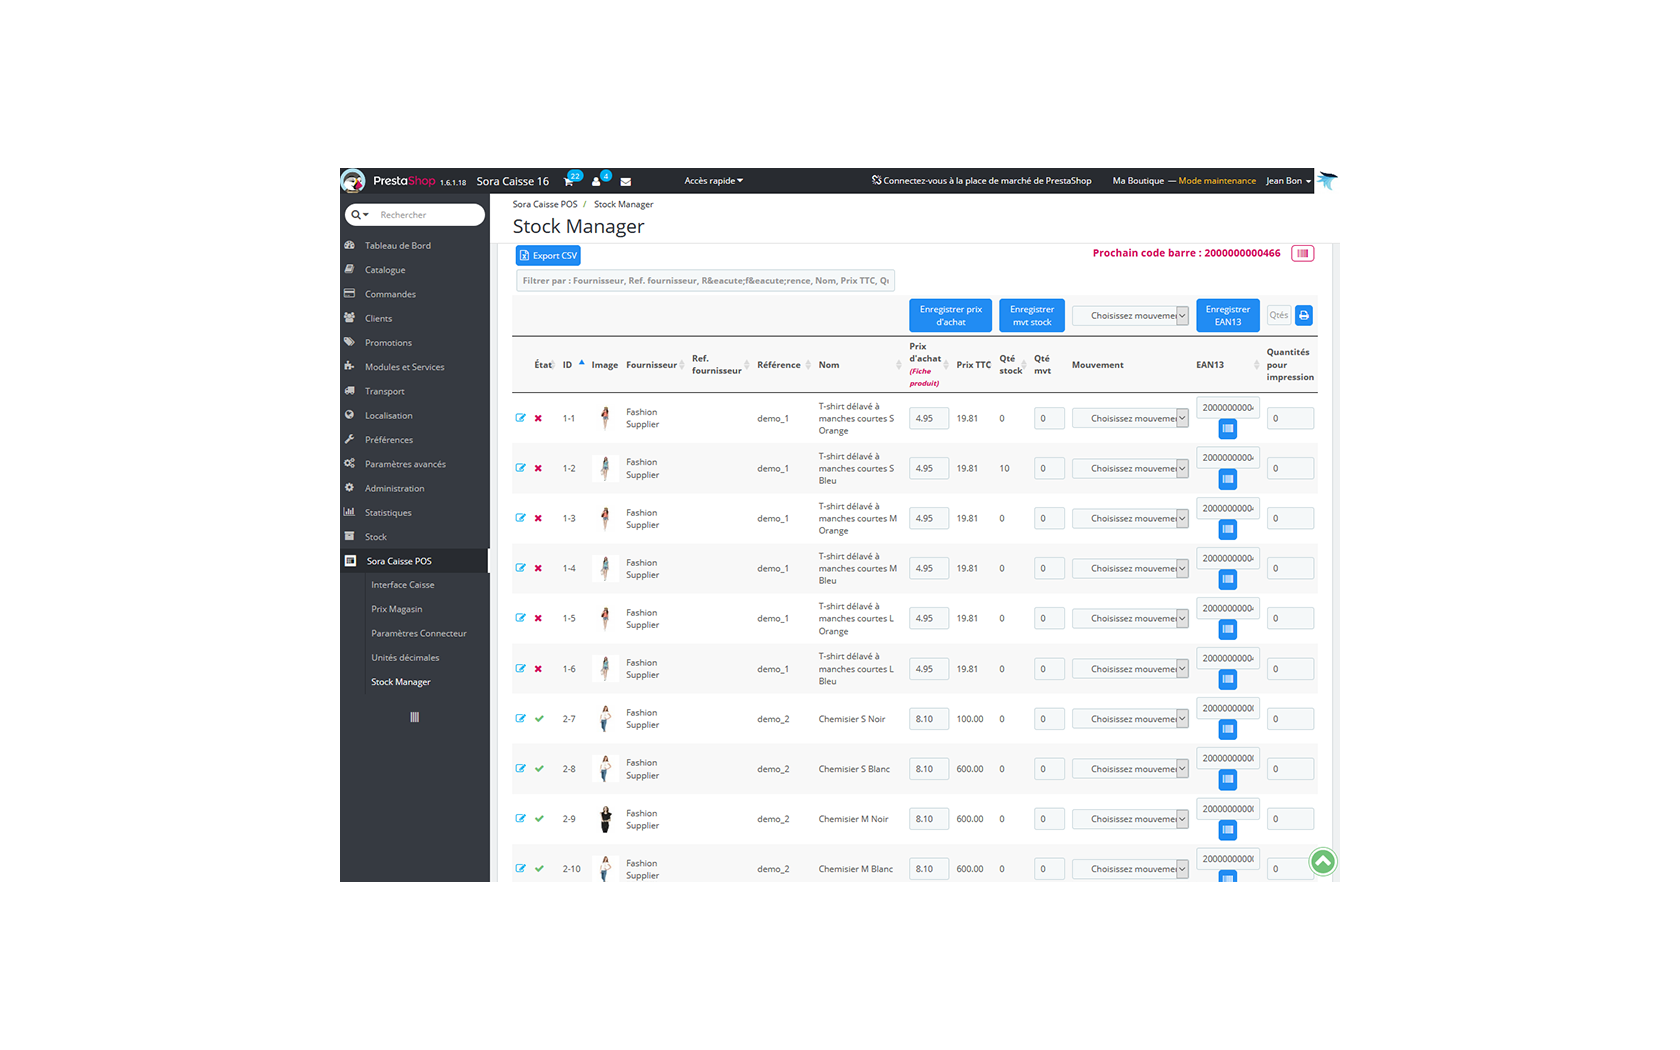Toggle the green check status for row 2-7

pyautogui.click(x=539, y=718)
